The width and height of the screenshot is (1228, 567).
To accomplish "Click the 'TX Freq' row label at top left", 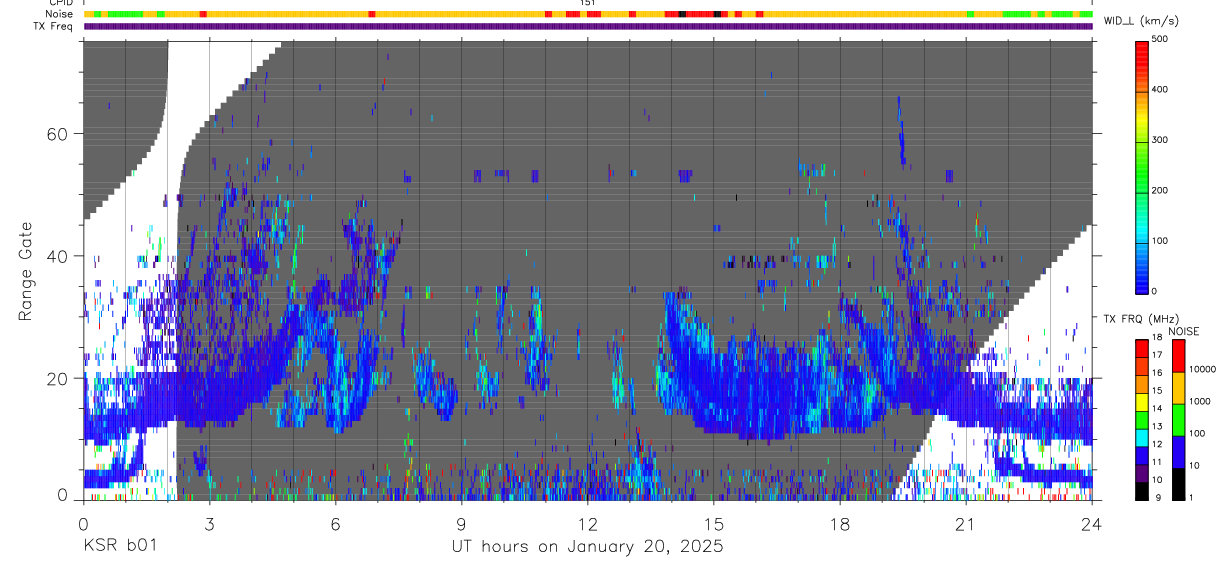I will [55, 26].
